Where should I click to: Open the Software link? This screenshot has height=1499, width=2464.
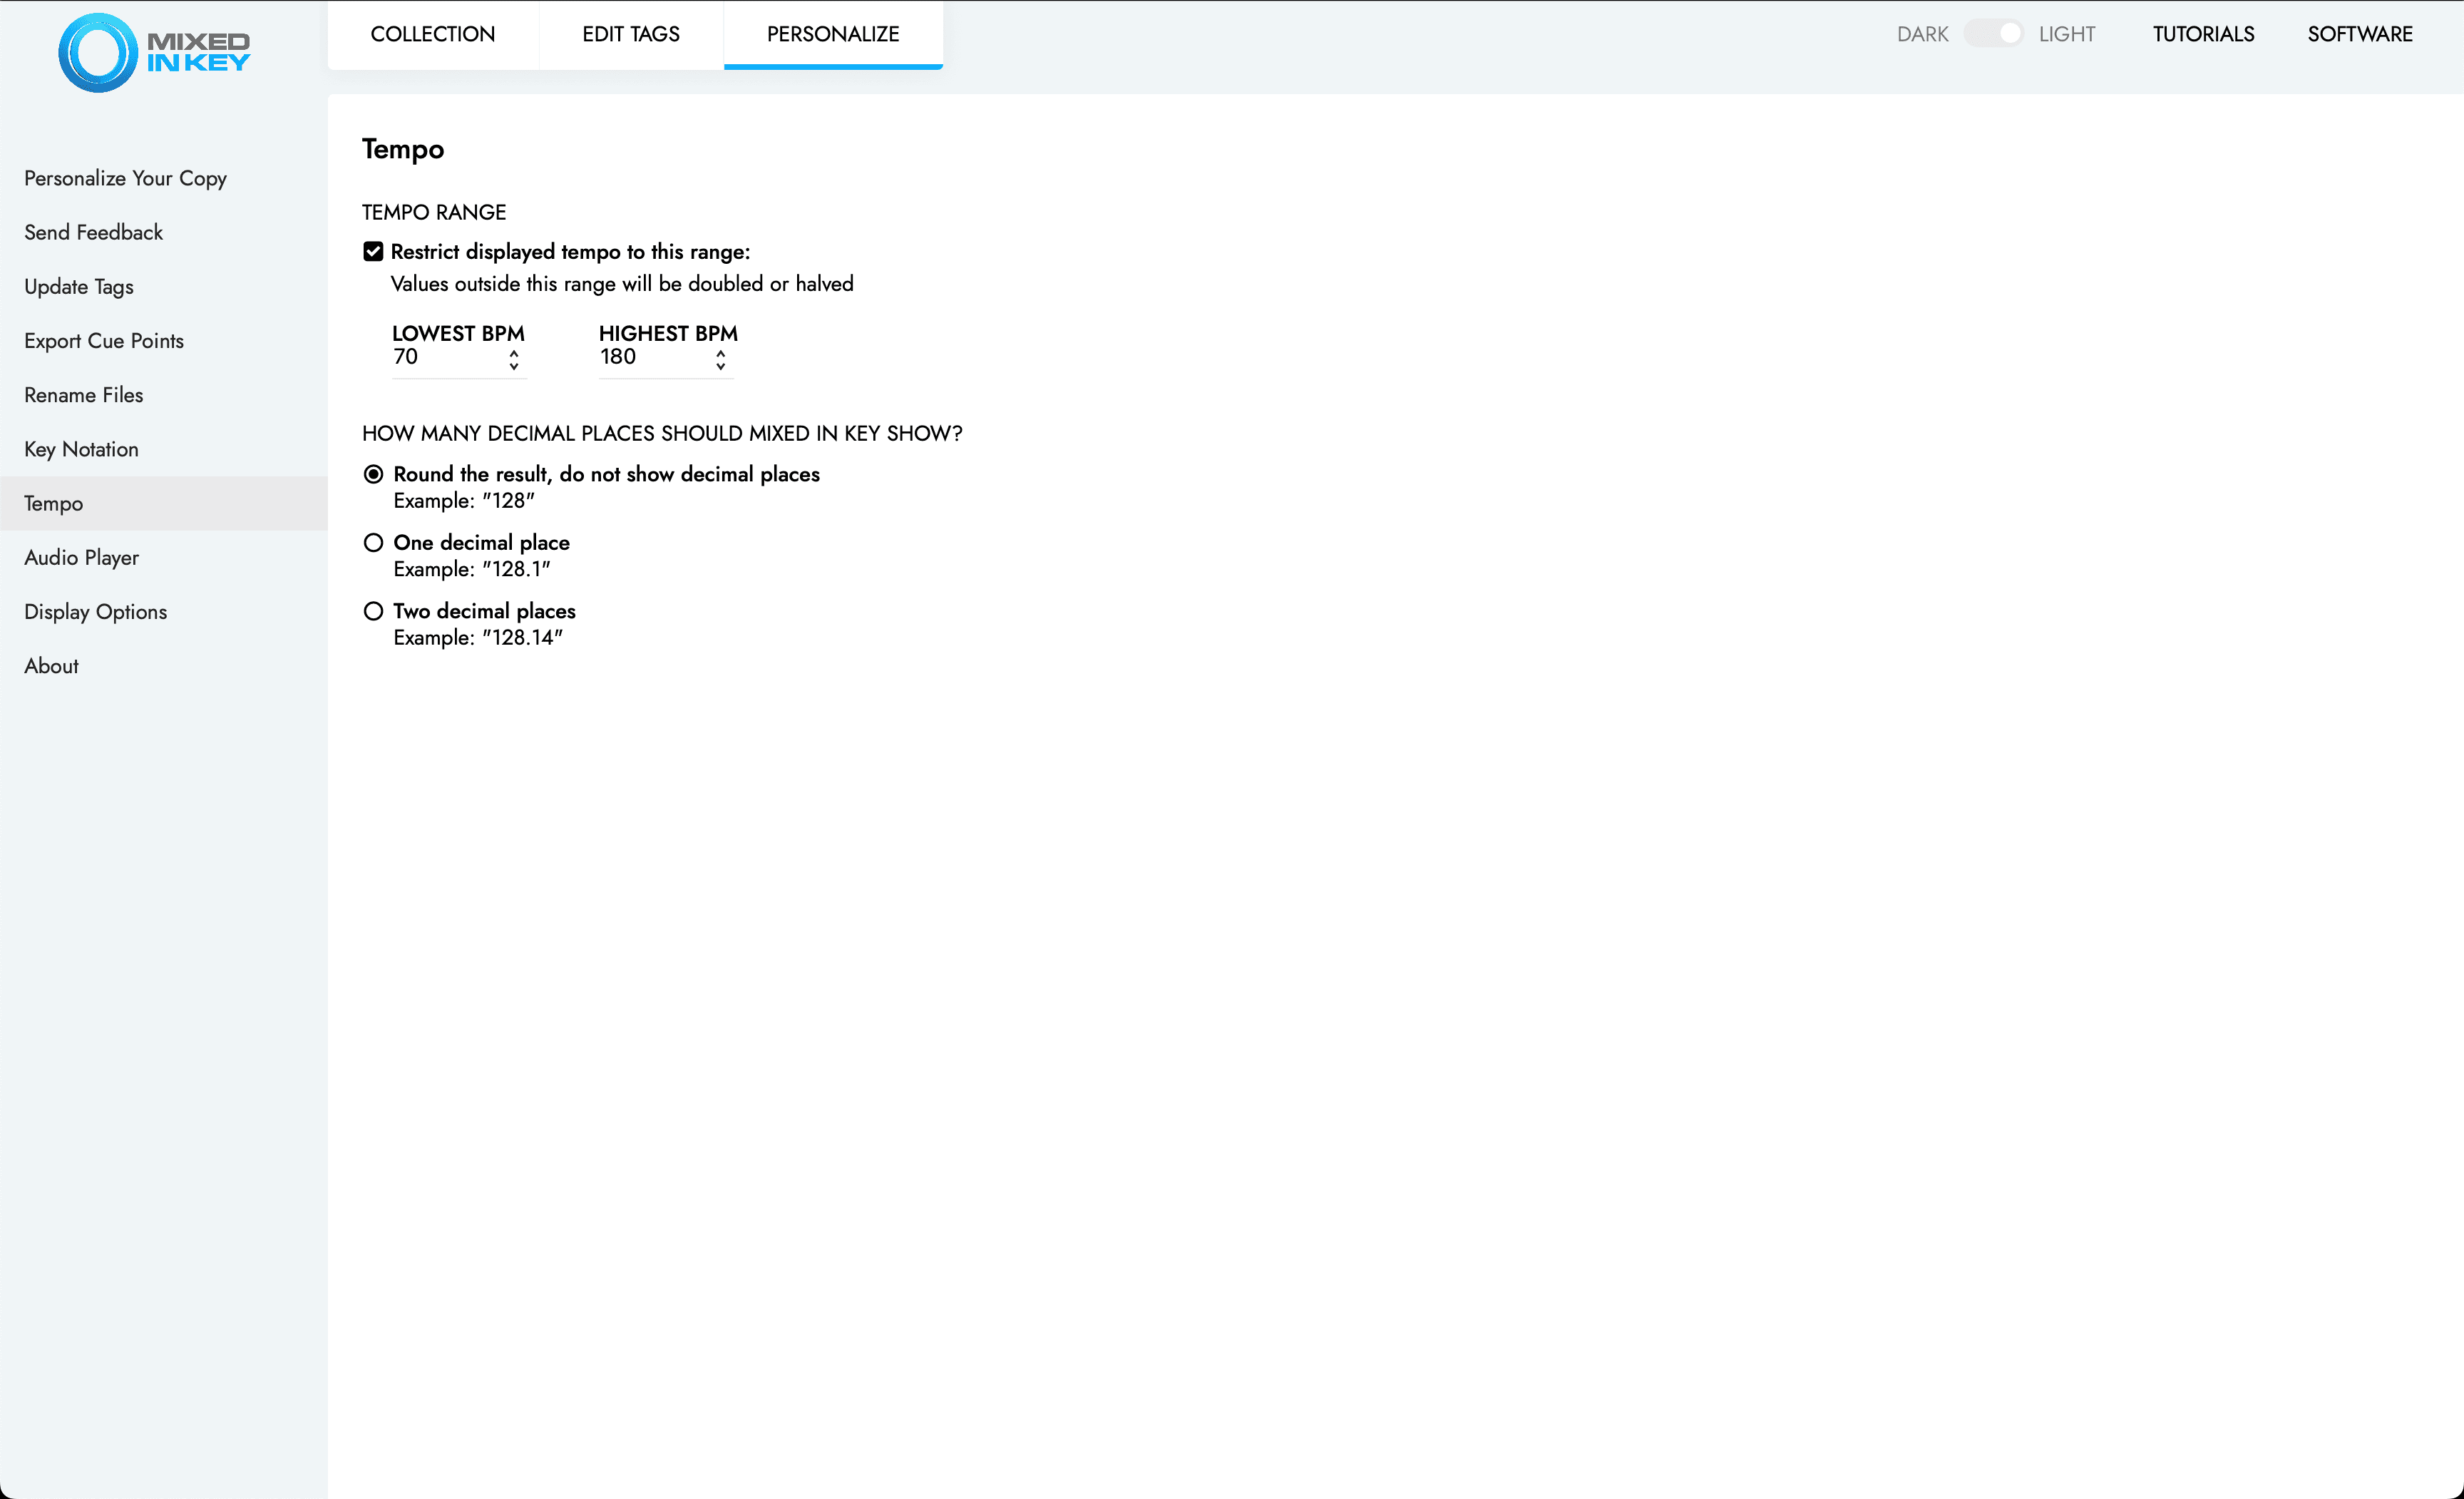pos(2360,34)
